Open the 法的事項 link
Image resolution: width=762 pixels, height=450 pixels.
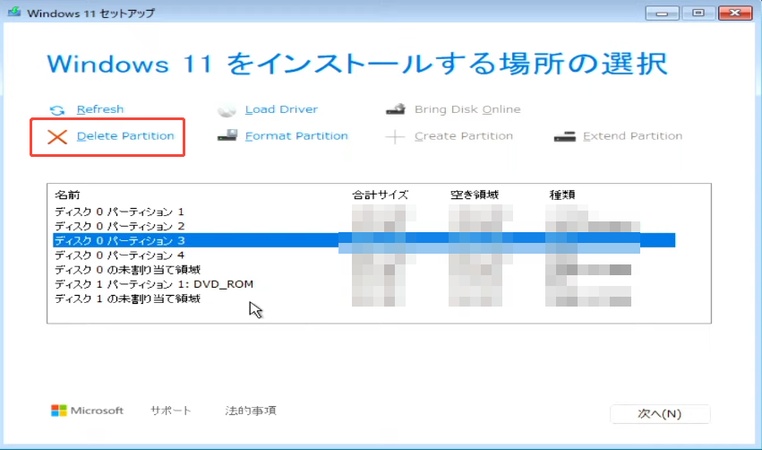point(250,411)
